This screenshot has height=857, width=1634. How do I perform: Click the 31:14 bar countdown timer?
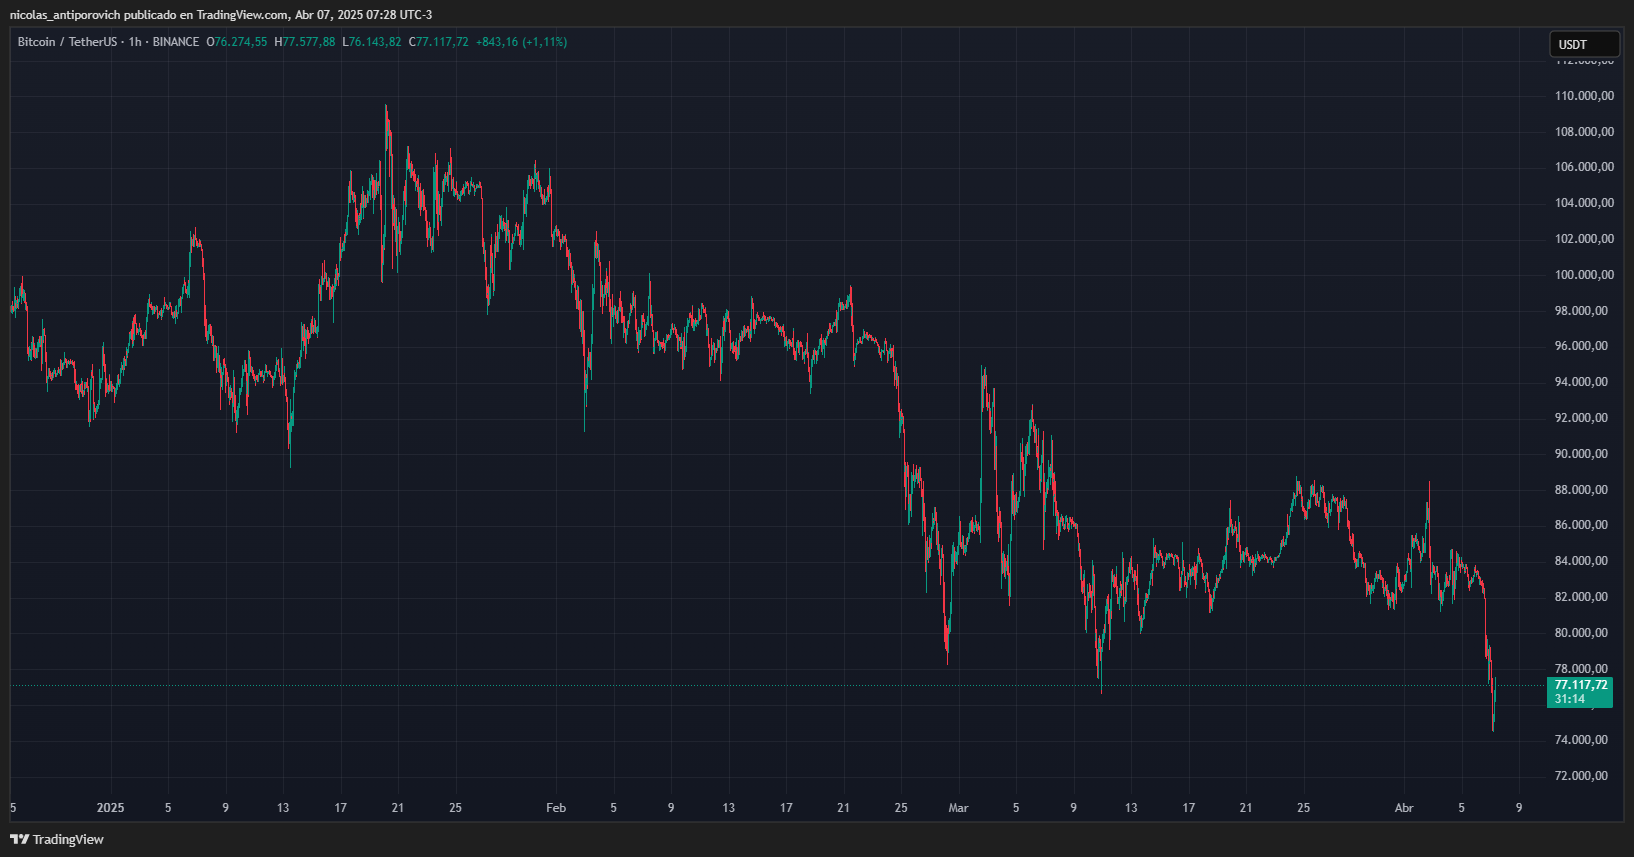(x=1570, y=699)
